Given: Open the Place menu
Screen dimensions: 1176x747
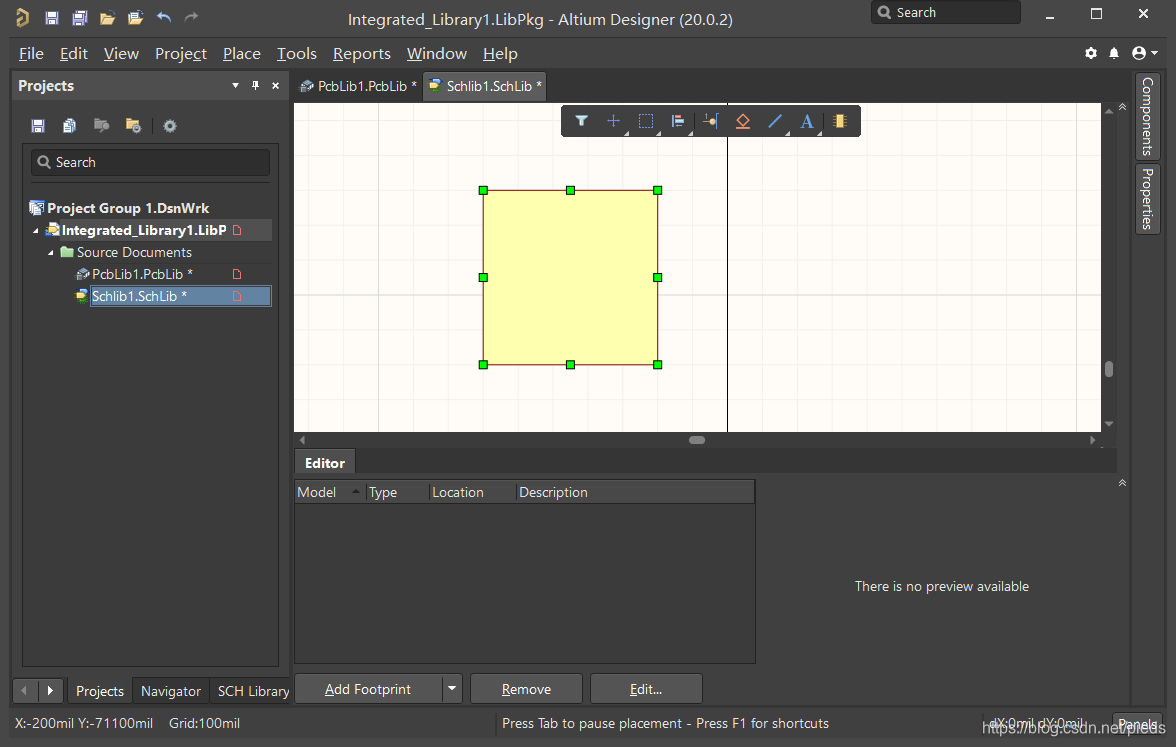Looking at the screenshot, I should tap(241, 54).
